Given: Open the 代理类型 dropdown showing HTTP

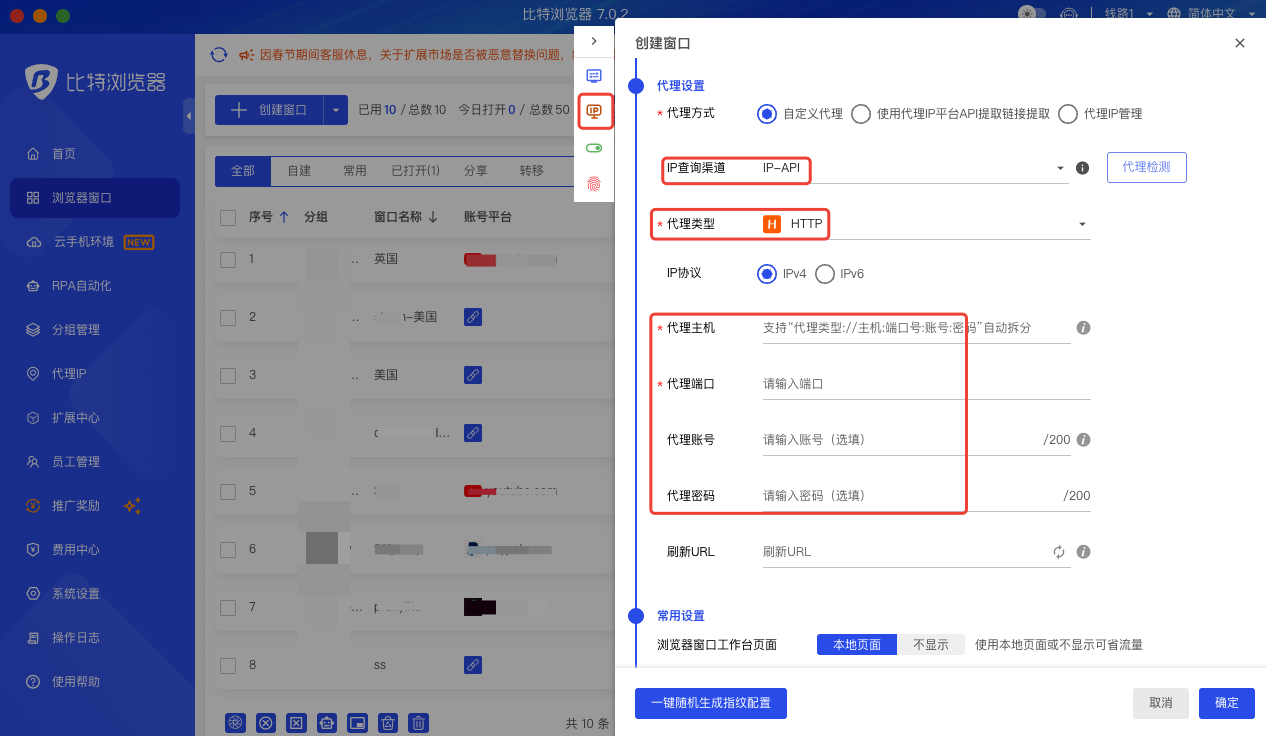Looking at the screenshot, I should click(926, 224).
